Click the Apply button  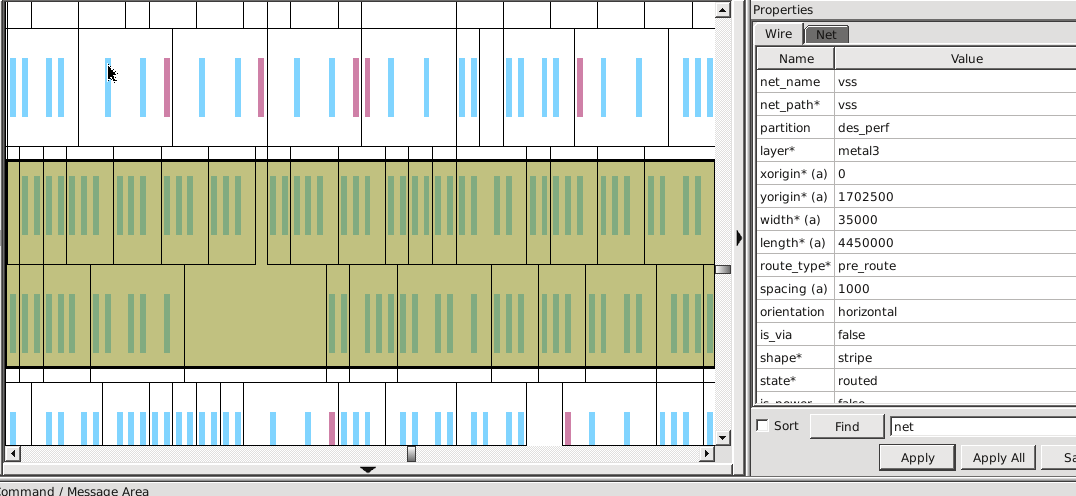click(x=917, y=458)
